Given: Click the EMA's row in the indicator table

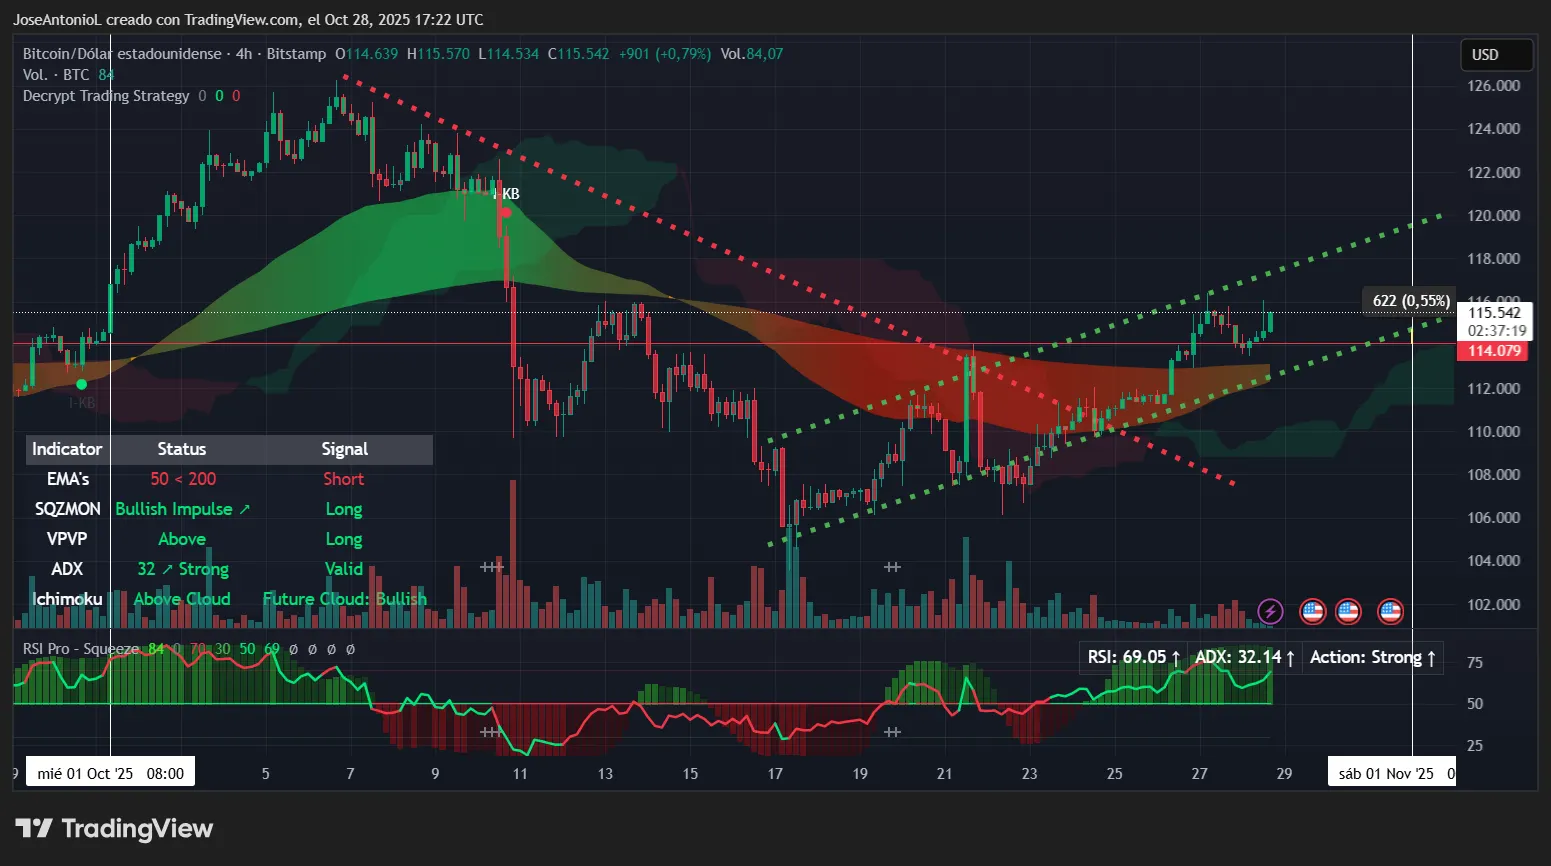Looking at the screenshot, I should (x=67, y=479).
